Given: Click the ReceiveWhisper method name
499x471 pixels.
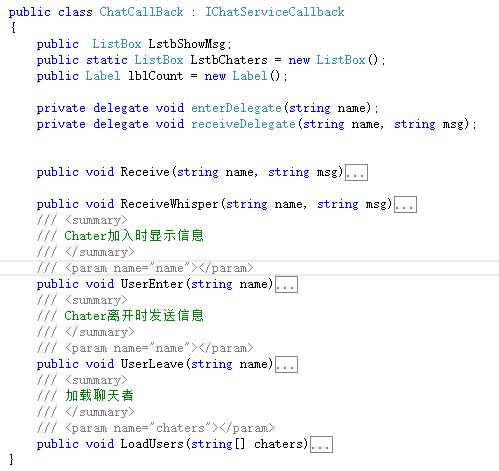Looking at the screenshot, I should (x=169, y=204).
